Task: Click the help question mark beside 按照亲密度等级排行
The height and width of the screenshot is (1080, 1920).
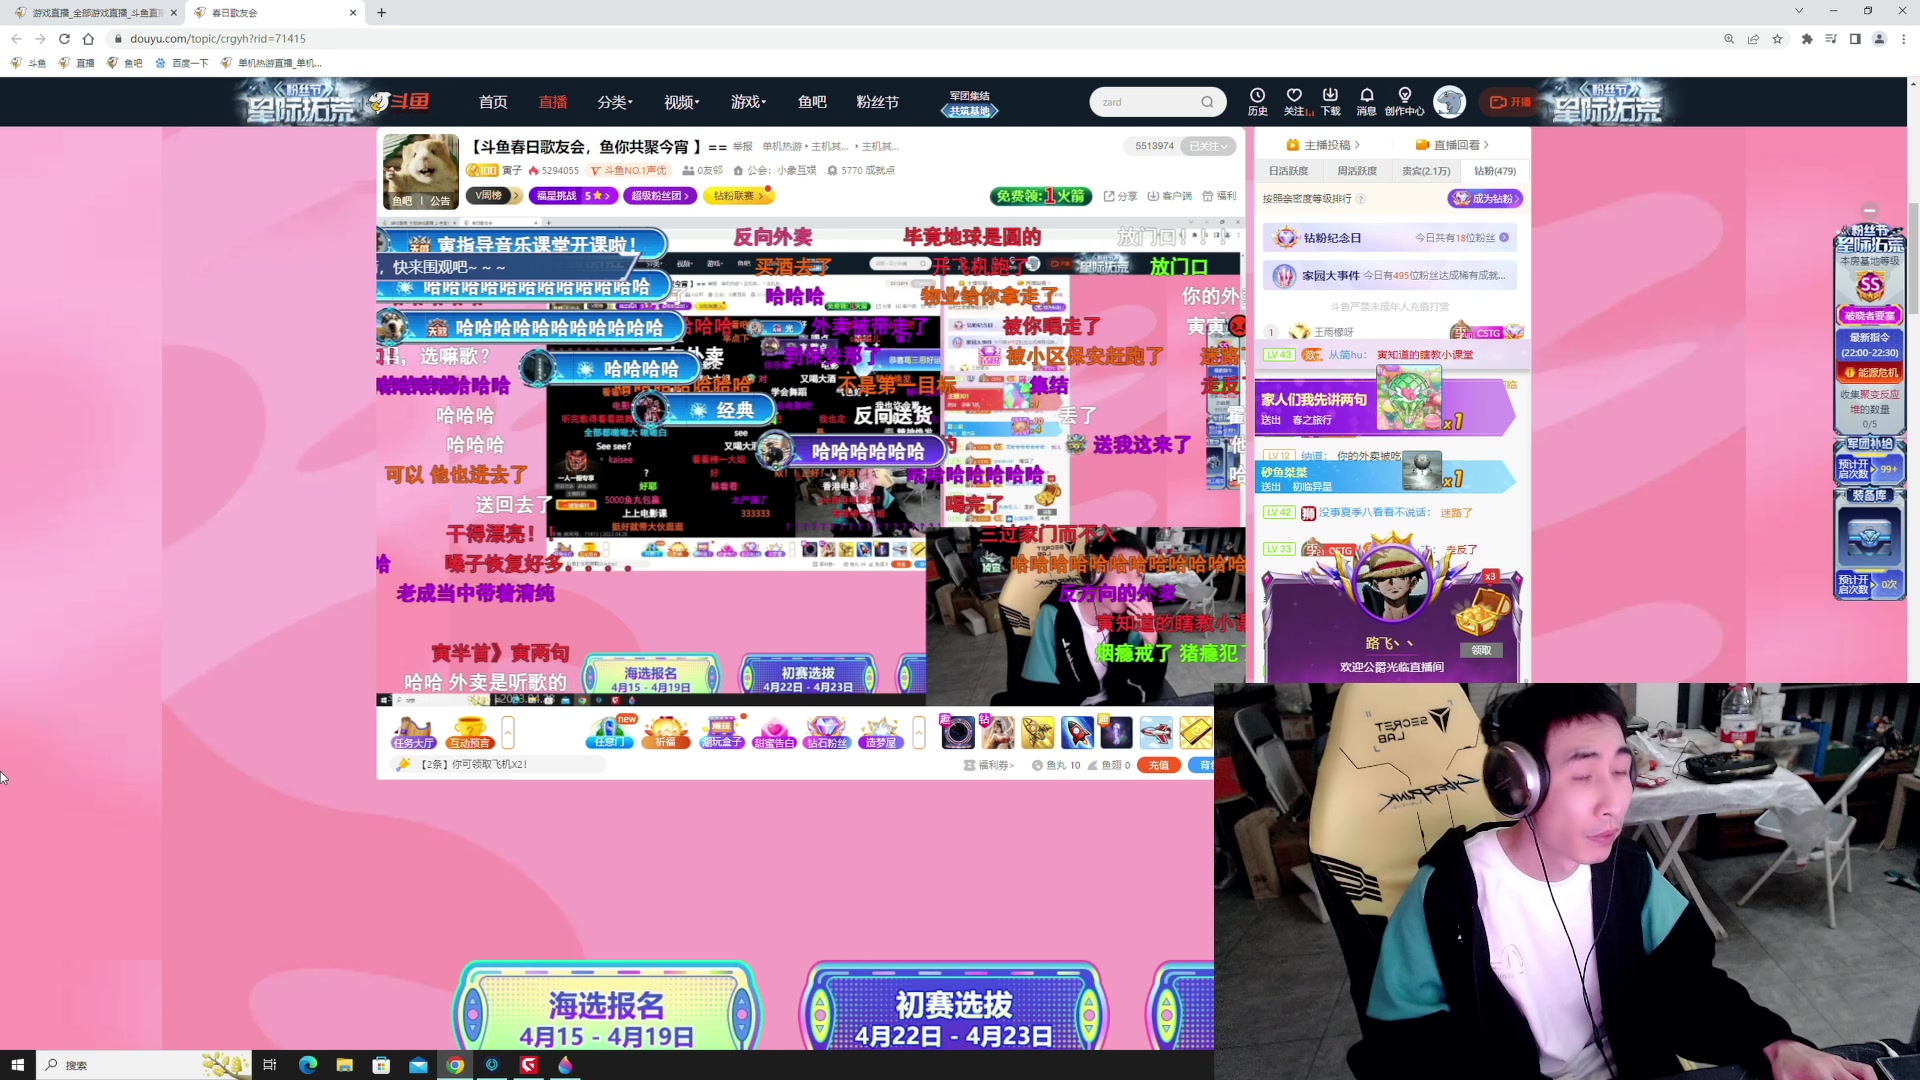Action: (1361, 199)
